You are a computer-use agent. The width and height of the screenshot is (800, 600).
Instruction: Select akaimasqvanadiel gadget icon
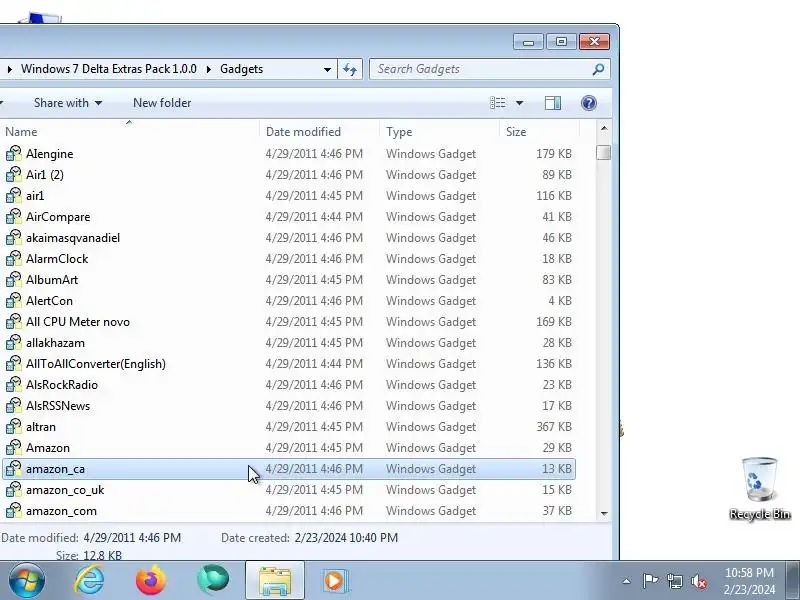coord(14,238)
